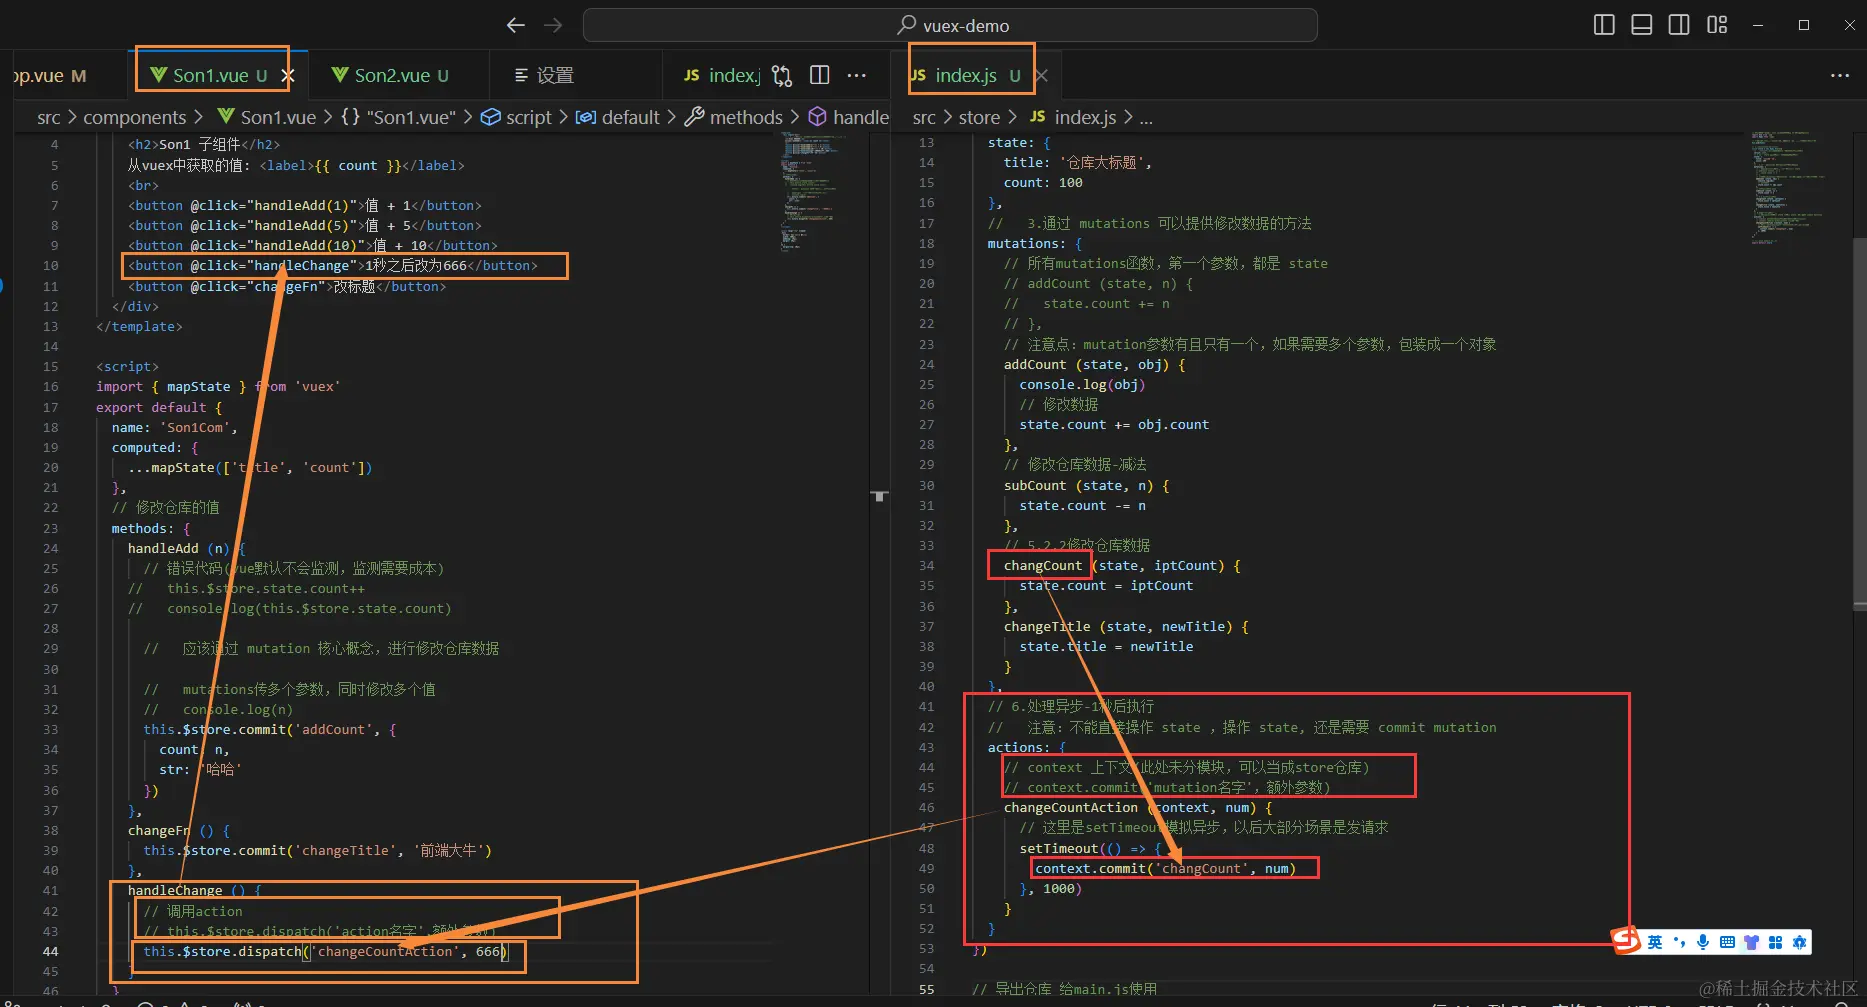Screen dimensions: 1867x1007
Task: Click handleChange method name on line 41
Action: pyautogui.click(x=175, y=890)
